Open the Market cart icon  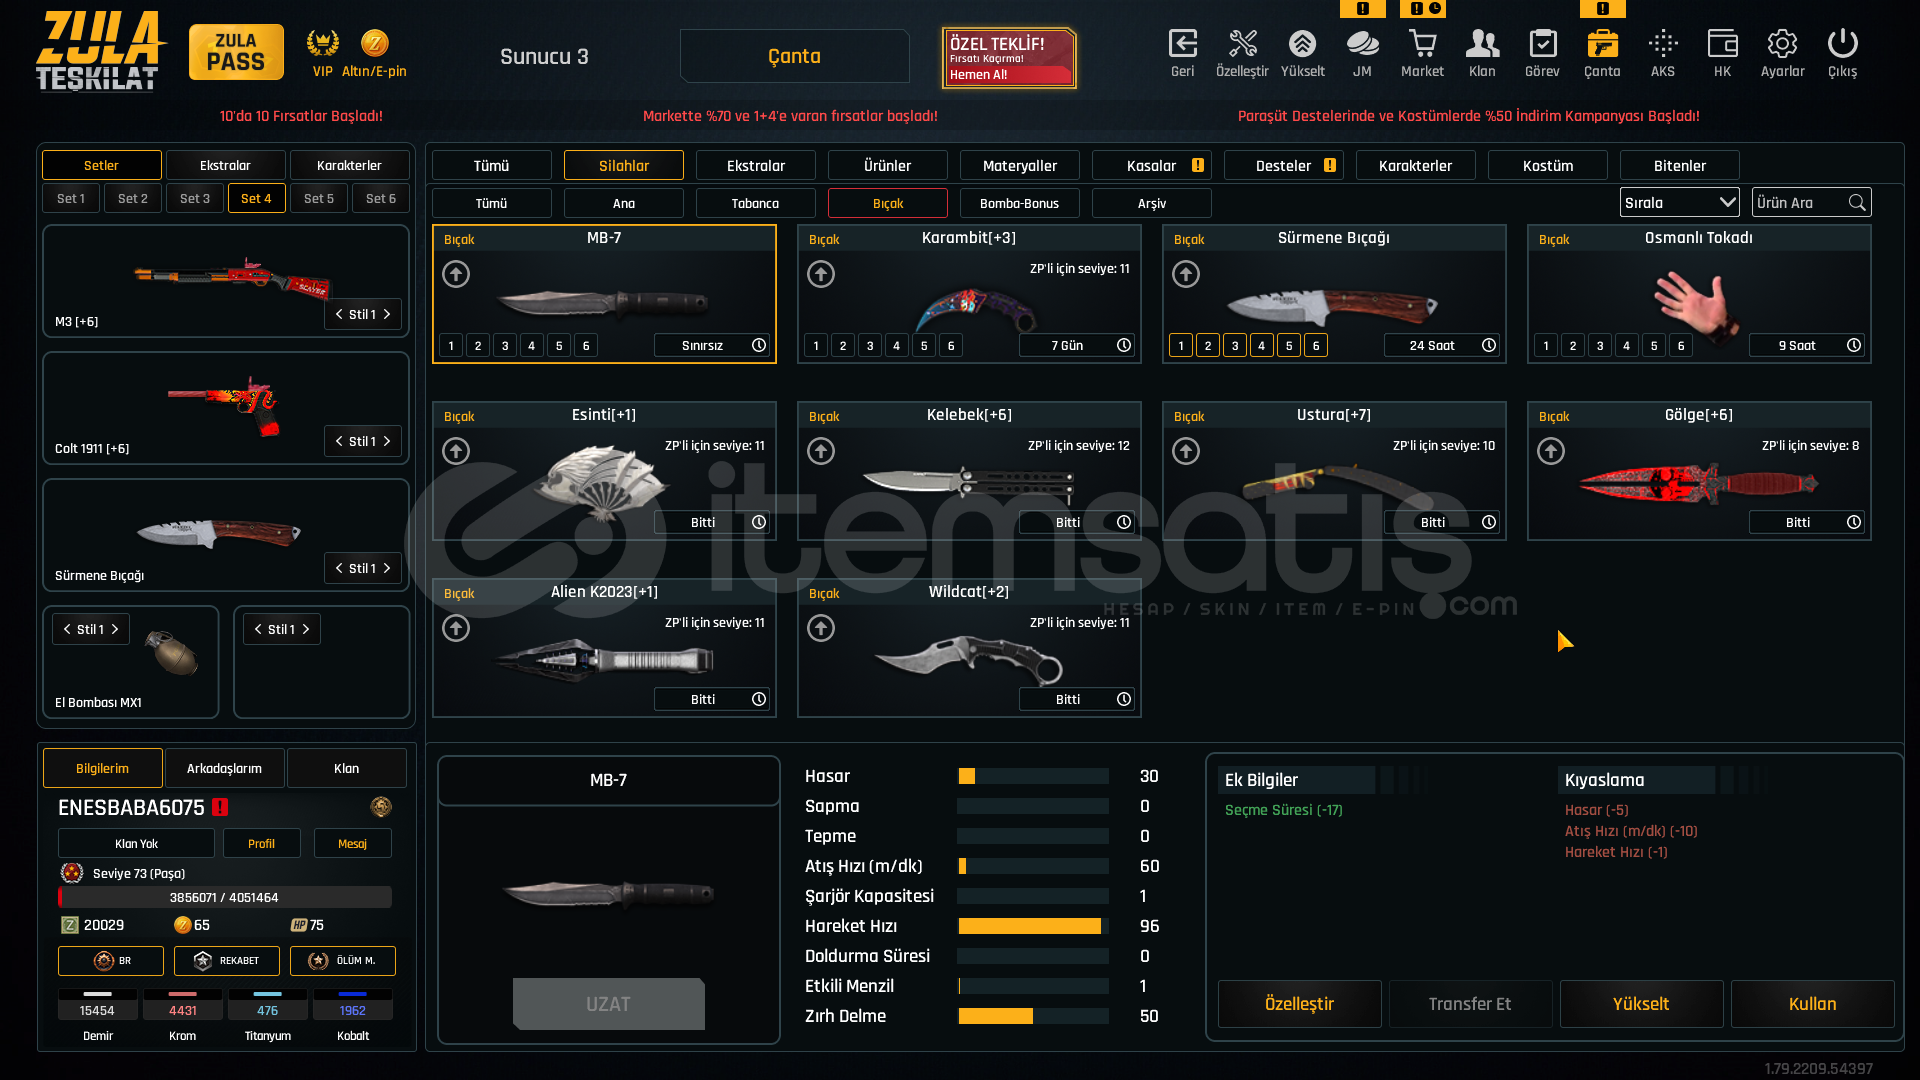[x=1422, y=44]
